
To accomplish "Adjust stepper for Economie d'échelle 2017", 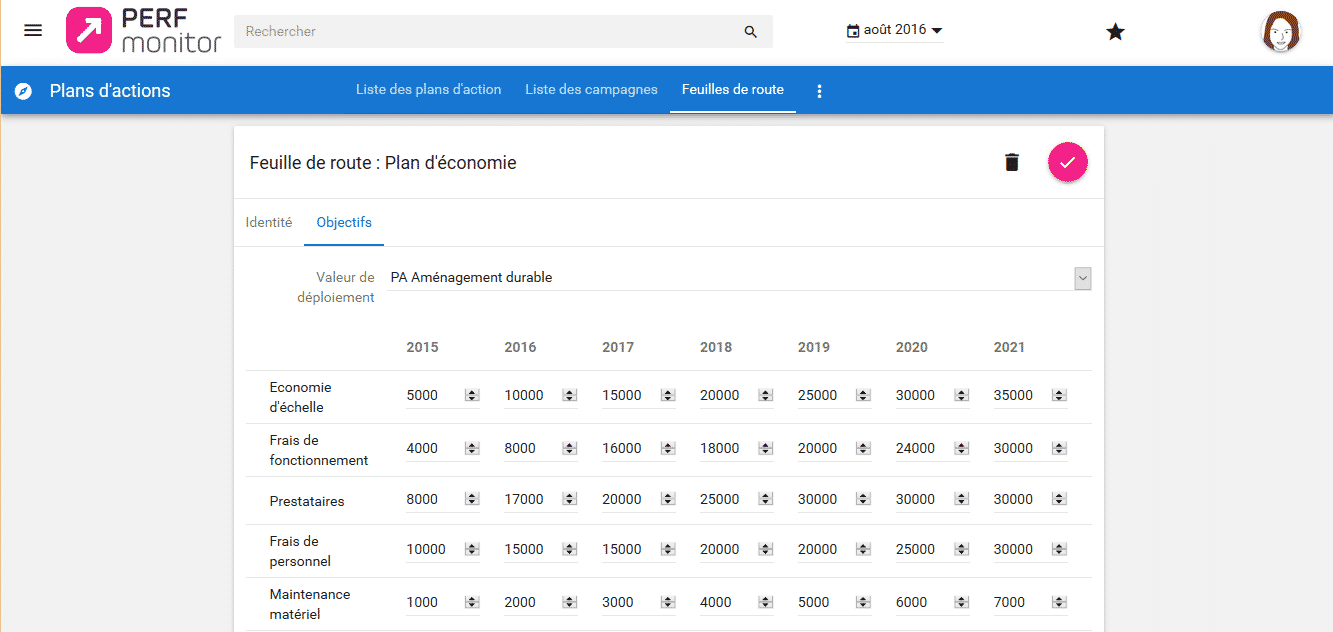I will pyautogui.click(x=668, y=396).
